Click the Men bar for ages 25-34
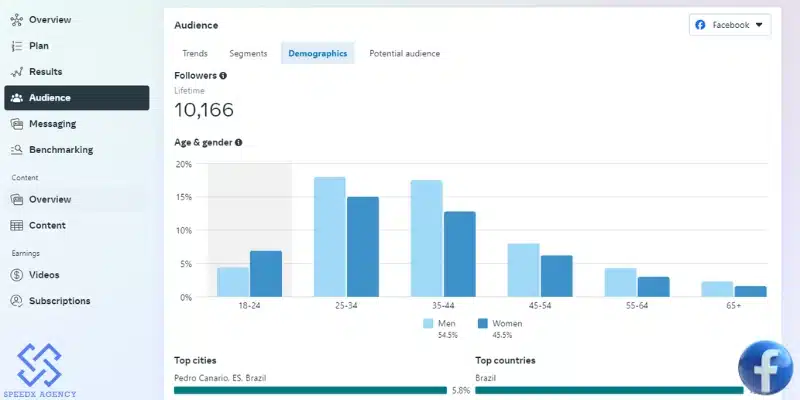The width and height of the screenshot is (800, 400). click(329, 237)
